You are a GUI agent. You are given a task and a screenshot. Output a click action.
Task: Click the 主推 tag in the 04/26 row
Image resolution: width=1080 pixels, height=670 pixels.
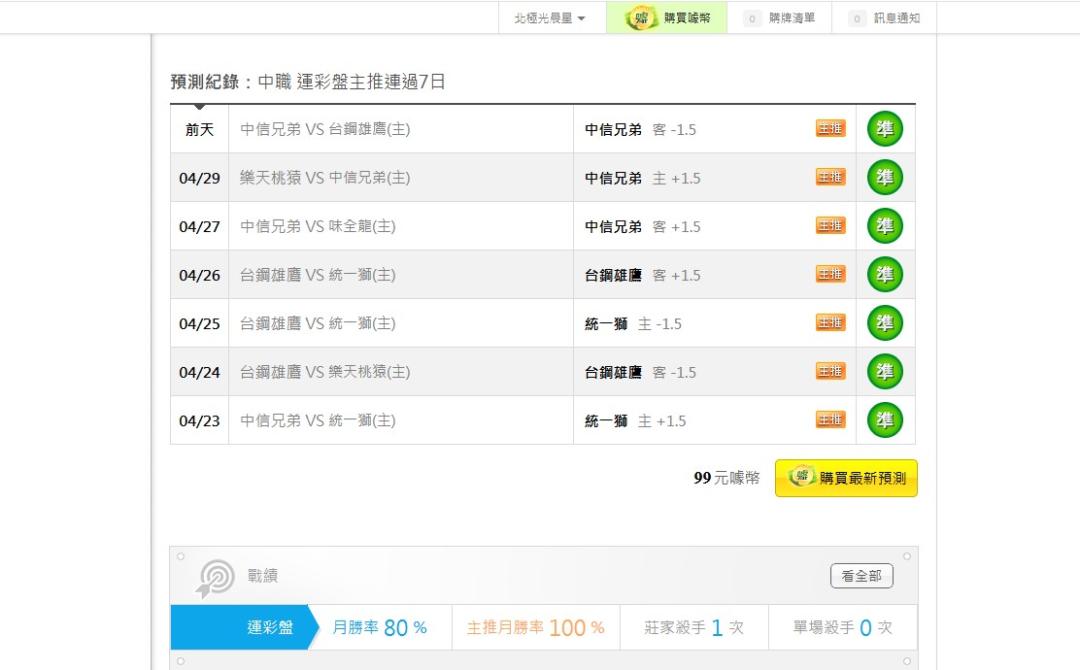click(831, 274)
